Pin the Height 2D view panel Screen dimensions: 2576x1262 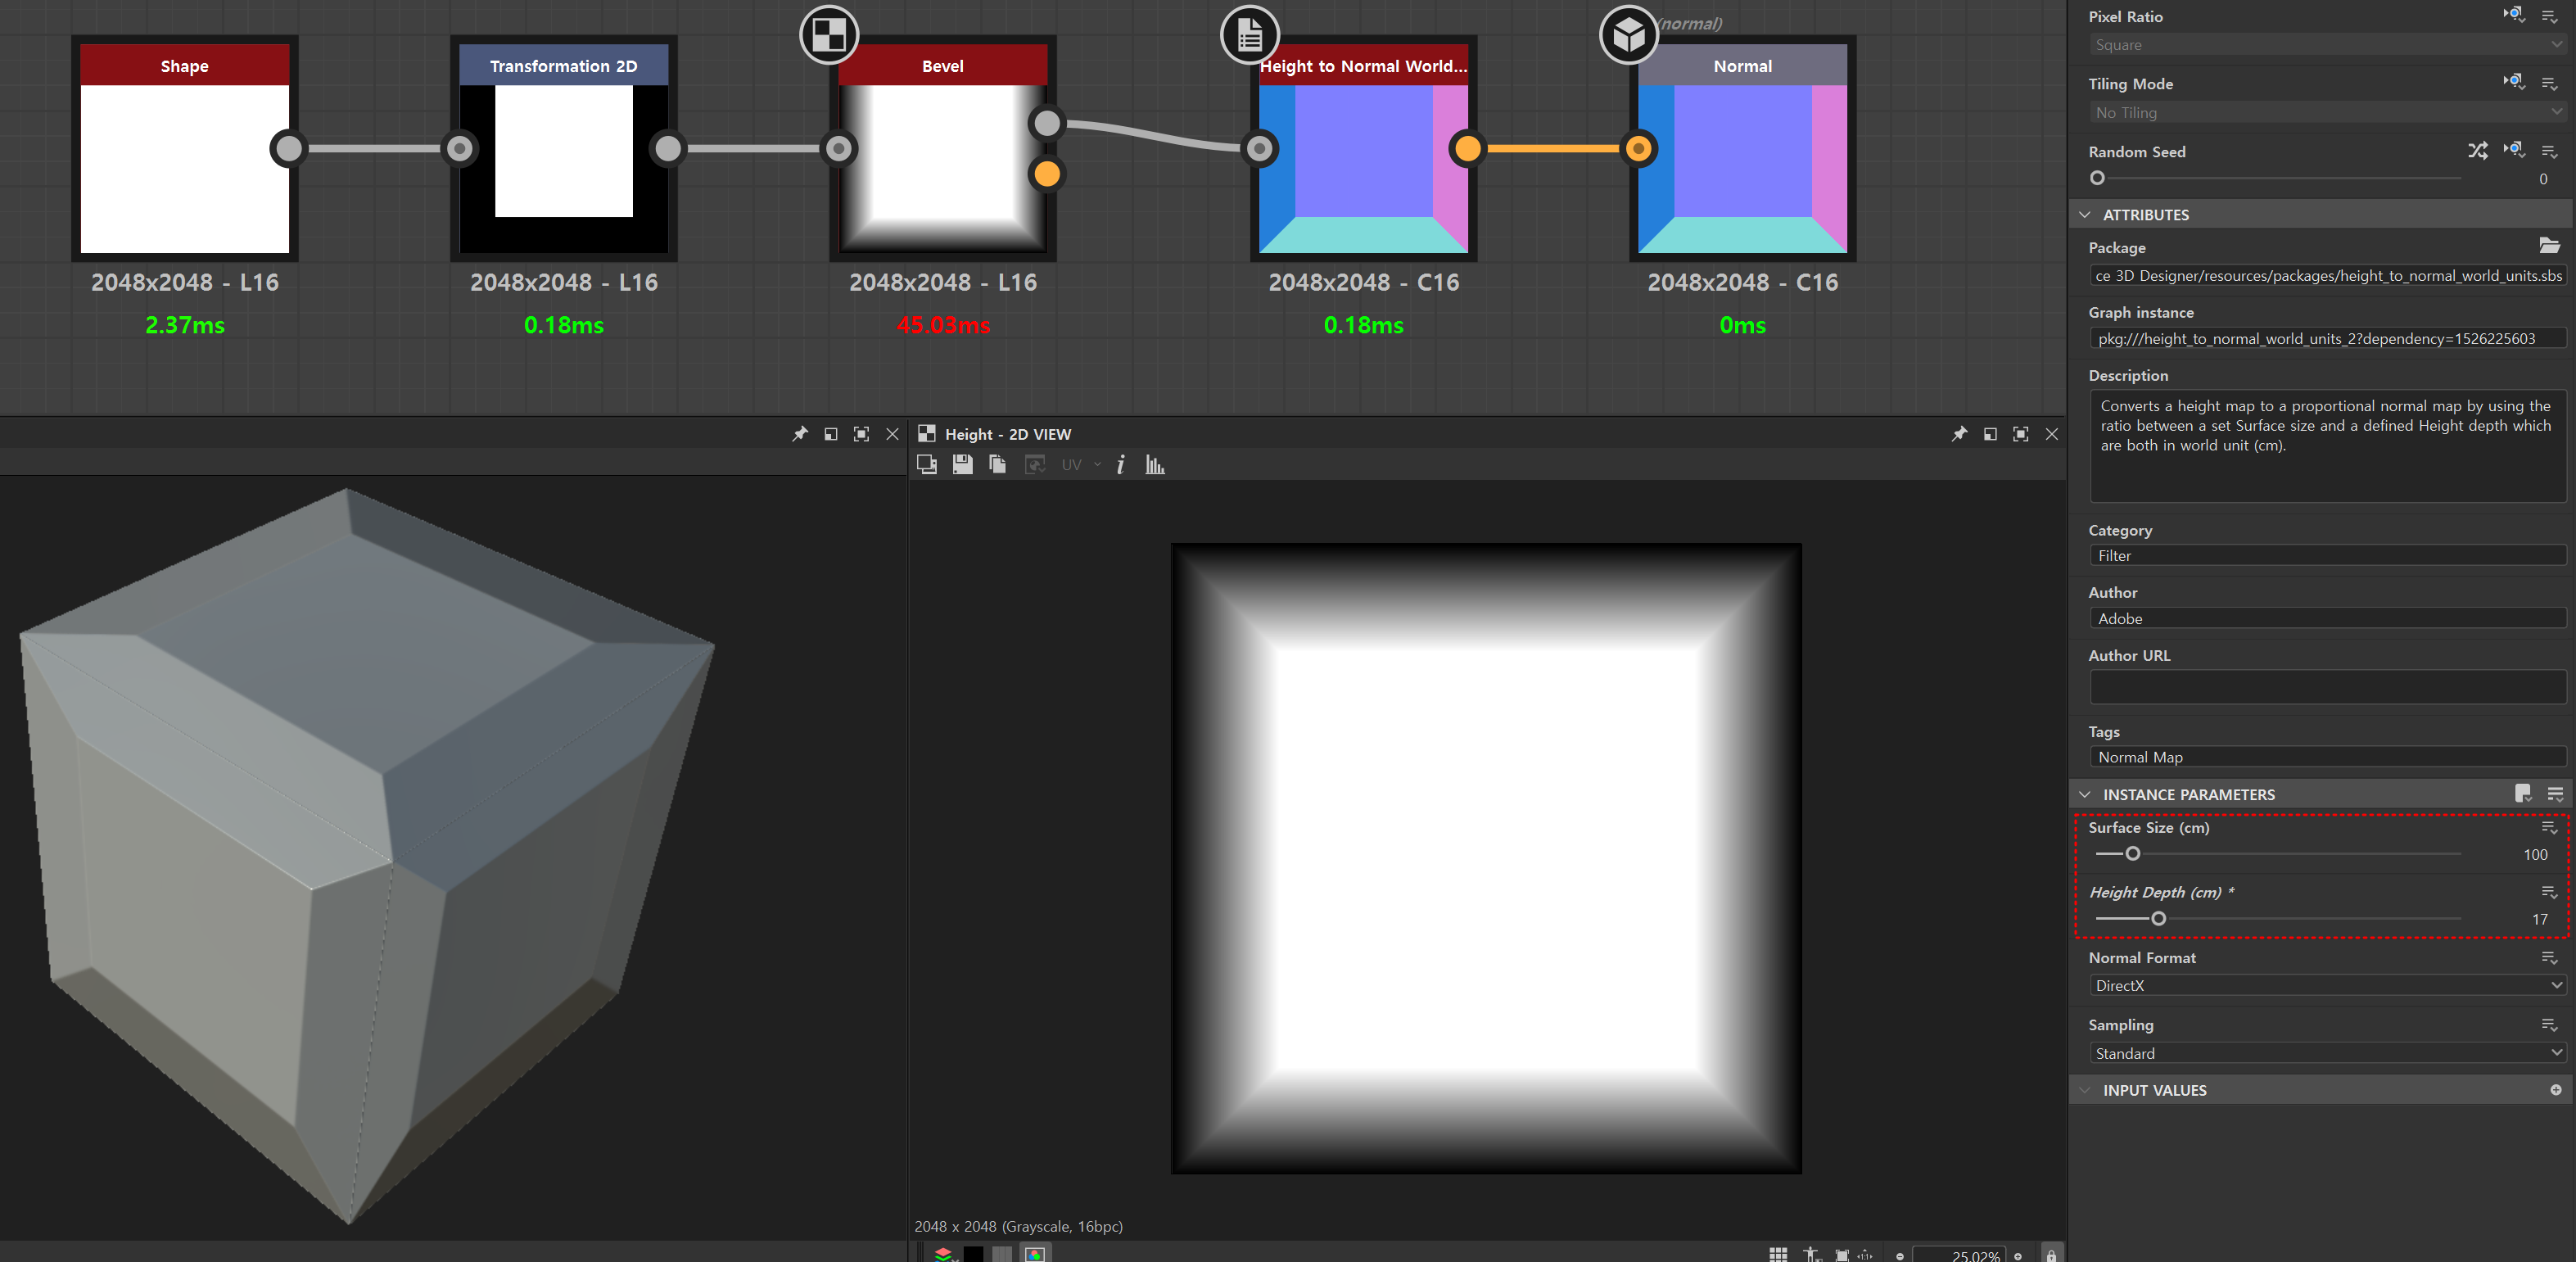[x=1958, y=434]
